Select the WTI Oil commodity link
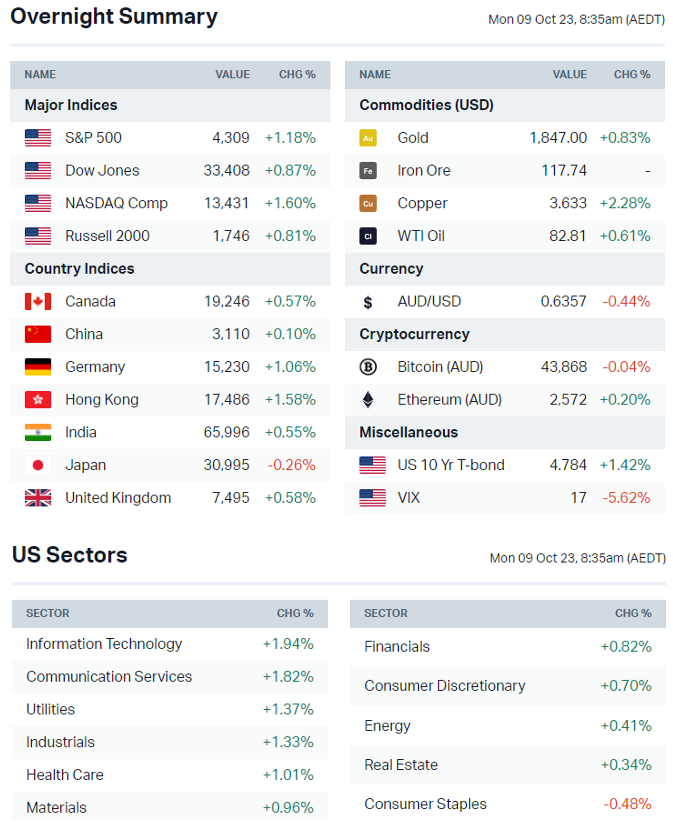 [421, 236]
